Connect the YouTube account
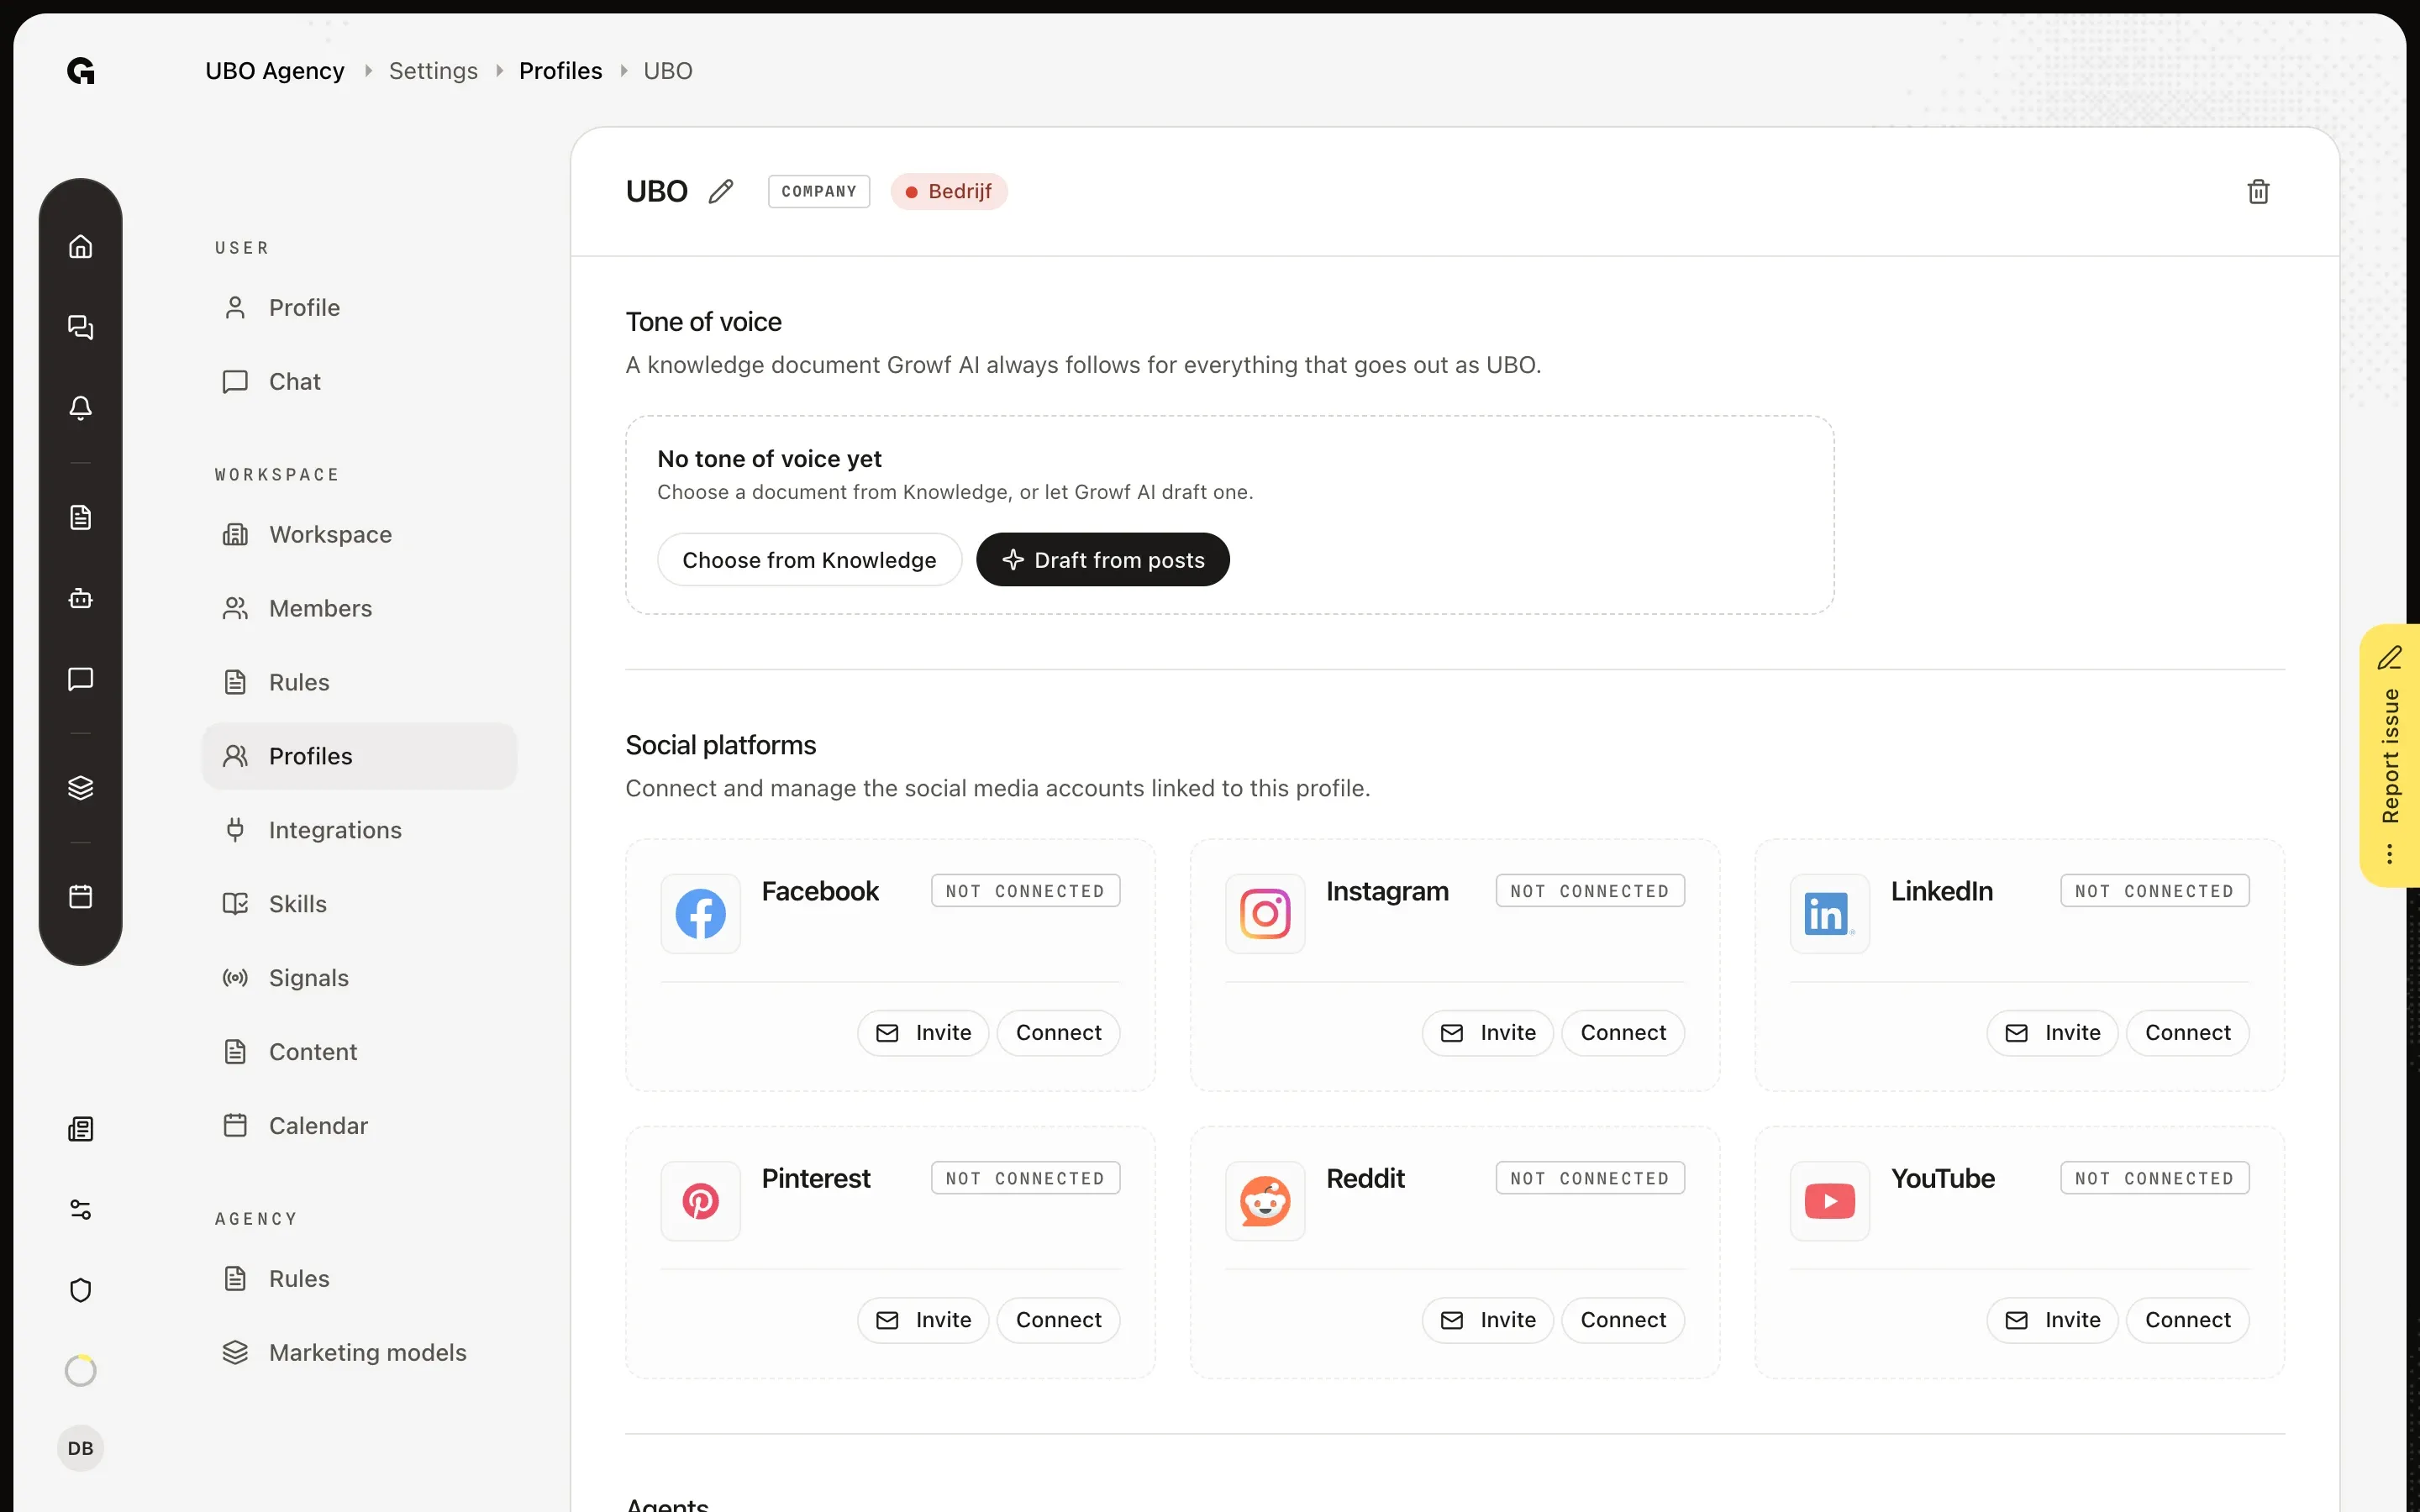Viewport: 2420px width, 1512px height. pyautogui.click(x=2187, y=1320)
